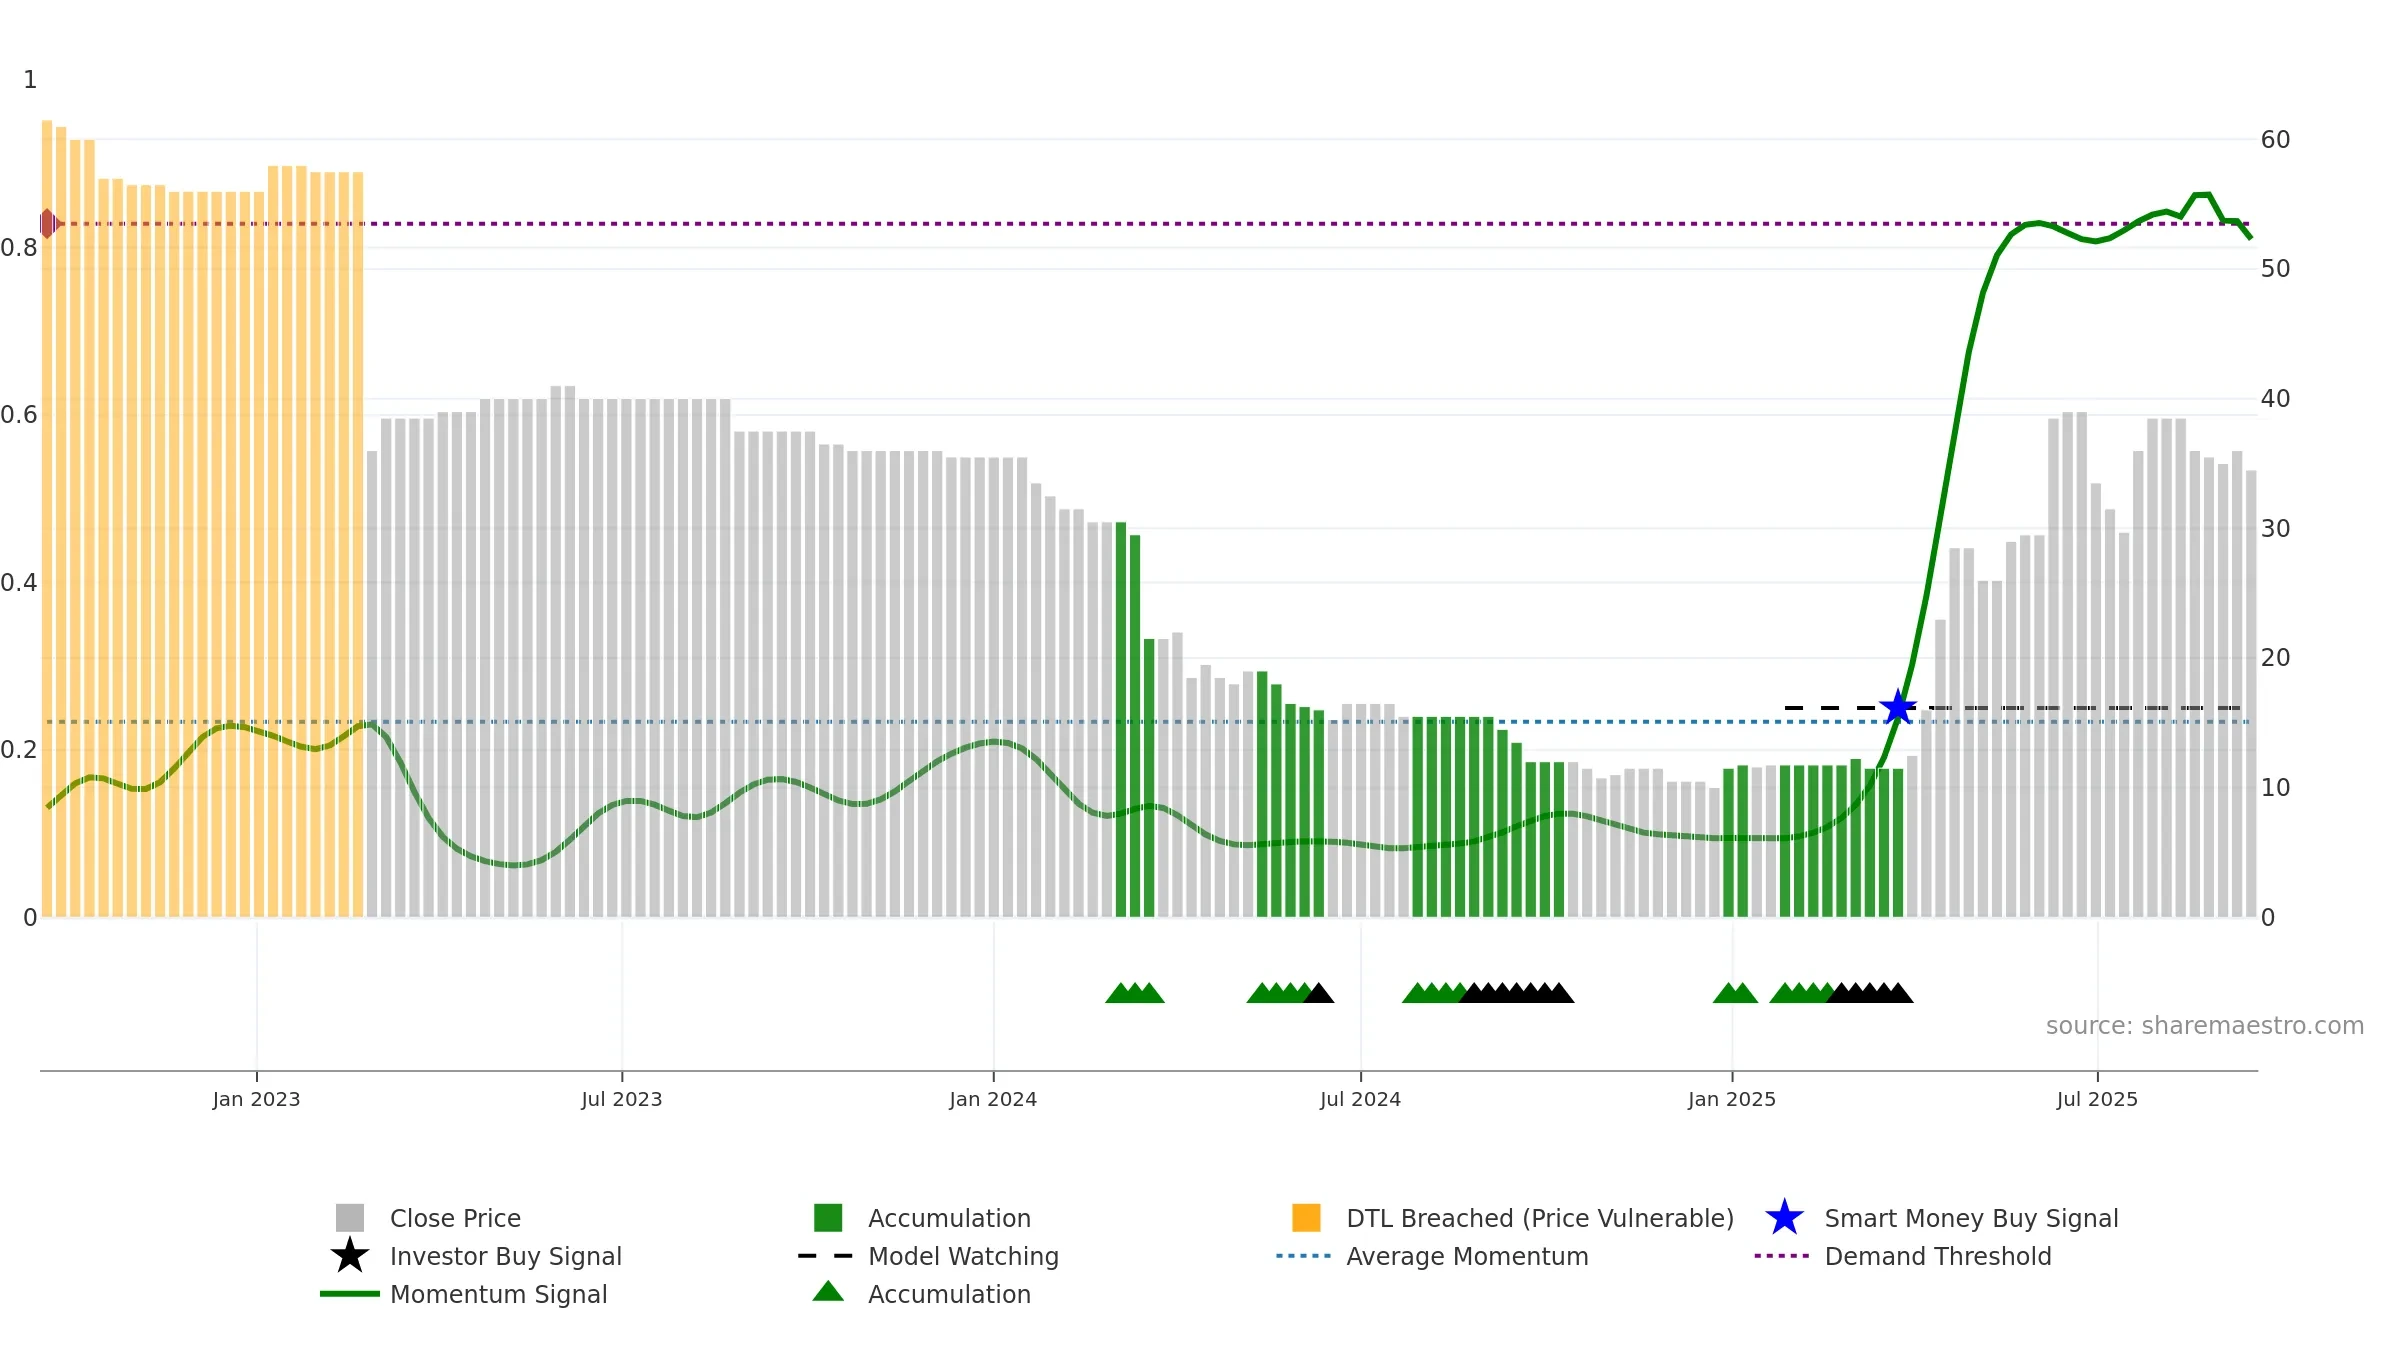This screenshot has width=2400, height=1350.
Task: Click the gray Close Price legend swatch
Action: (x=350, y=1218)
